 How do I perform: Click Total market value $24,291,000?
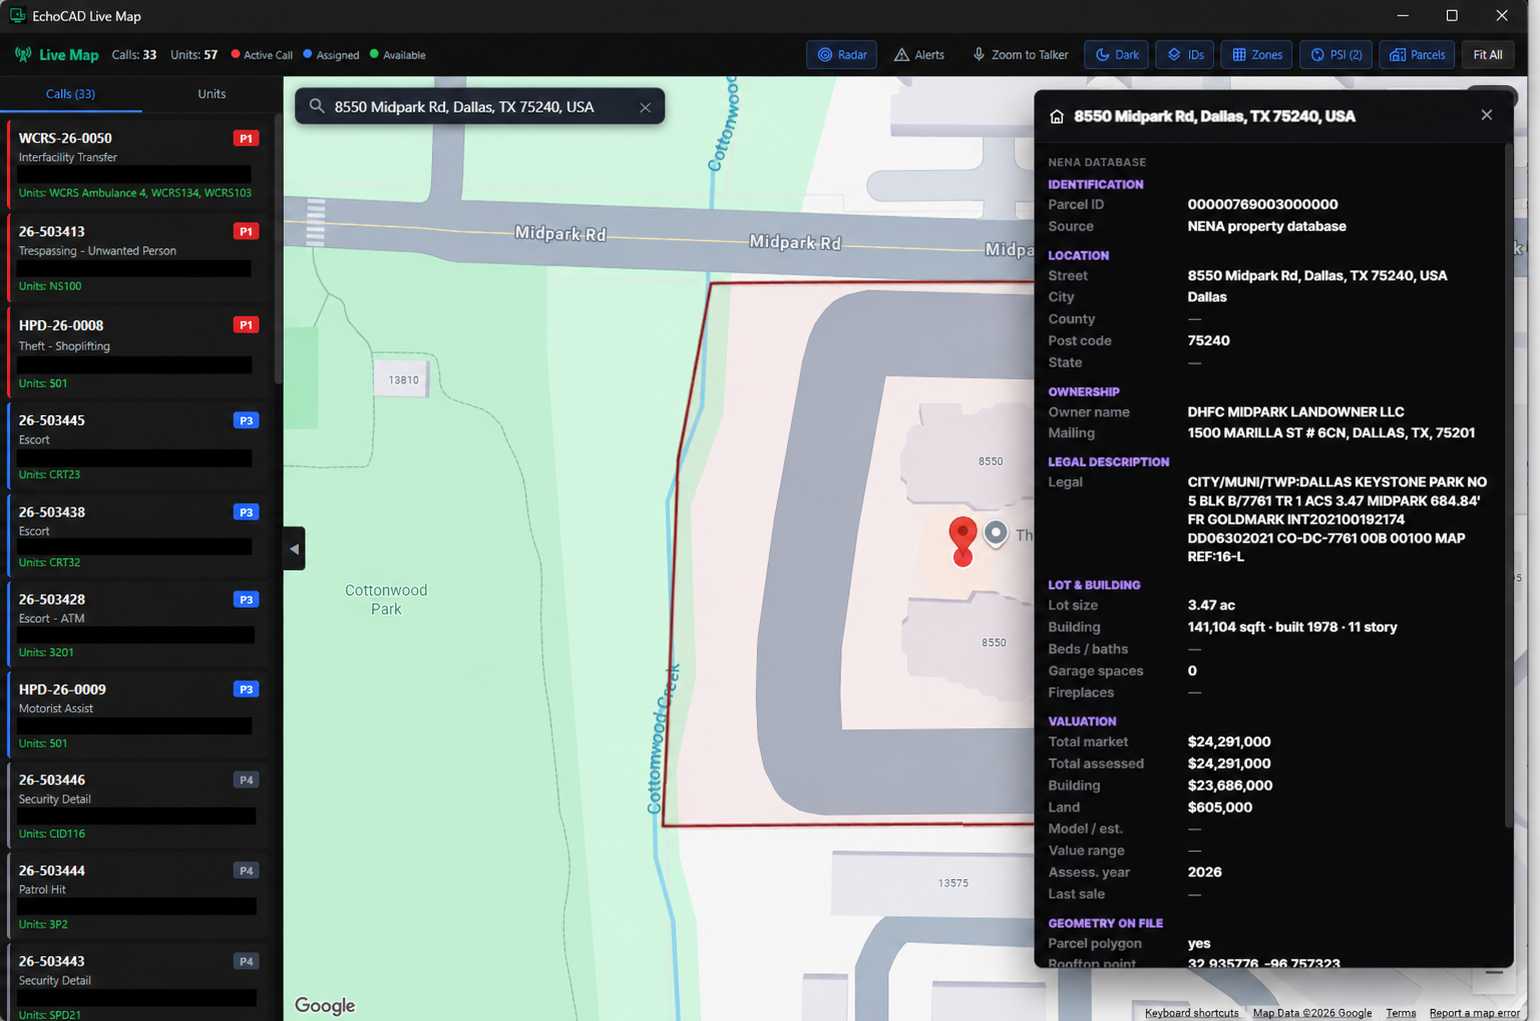click(x=1228, y=742)
